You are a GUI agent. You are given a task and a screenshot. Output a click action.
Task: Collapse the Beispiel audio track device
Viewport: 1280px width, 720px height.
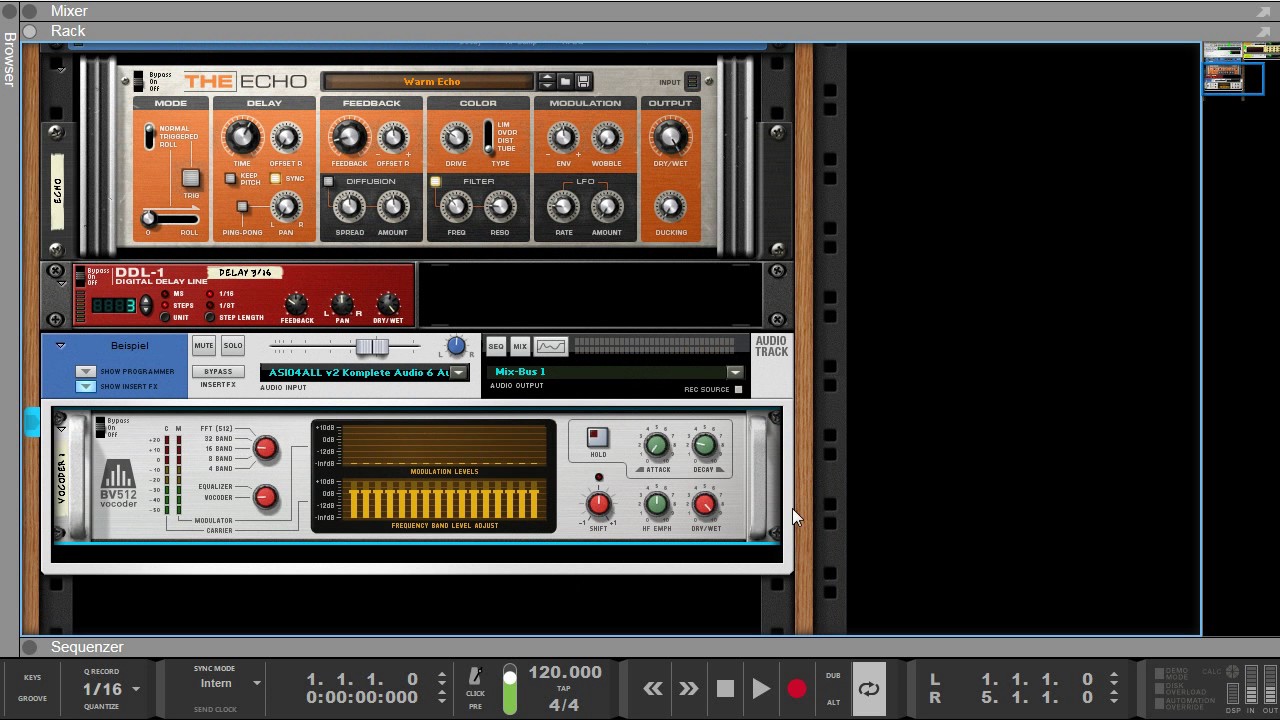point(60,346)
